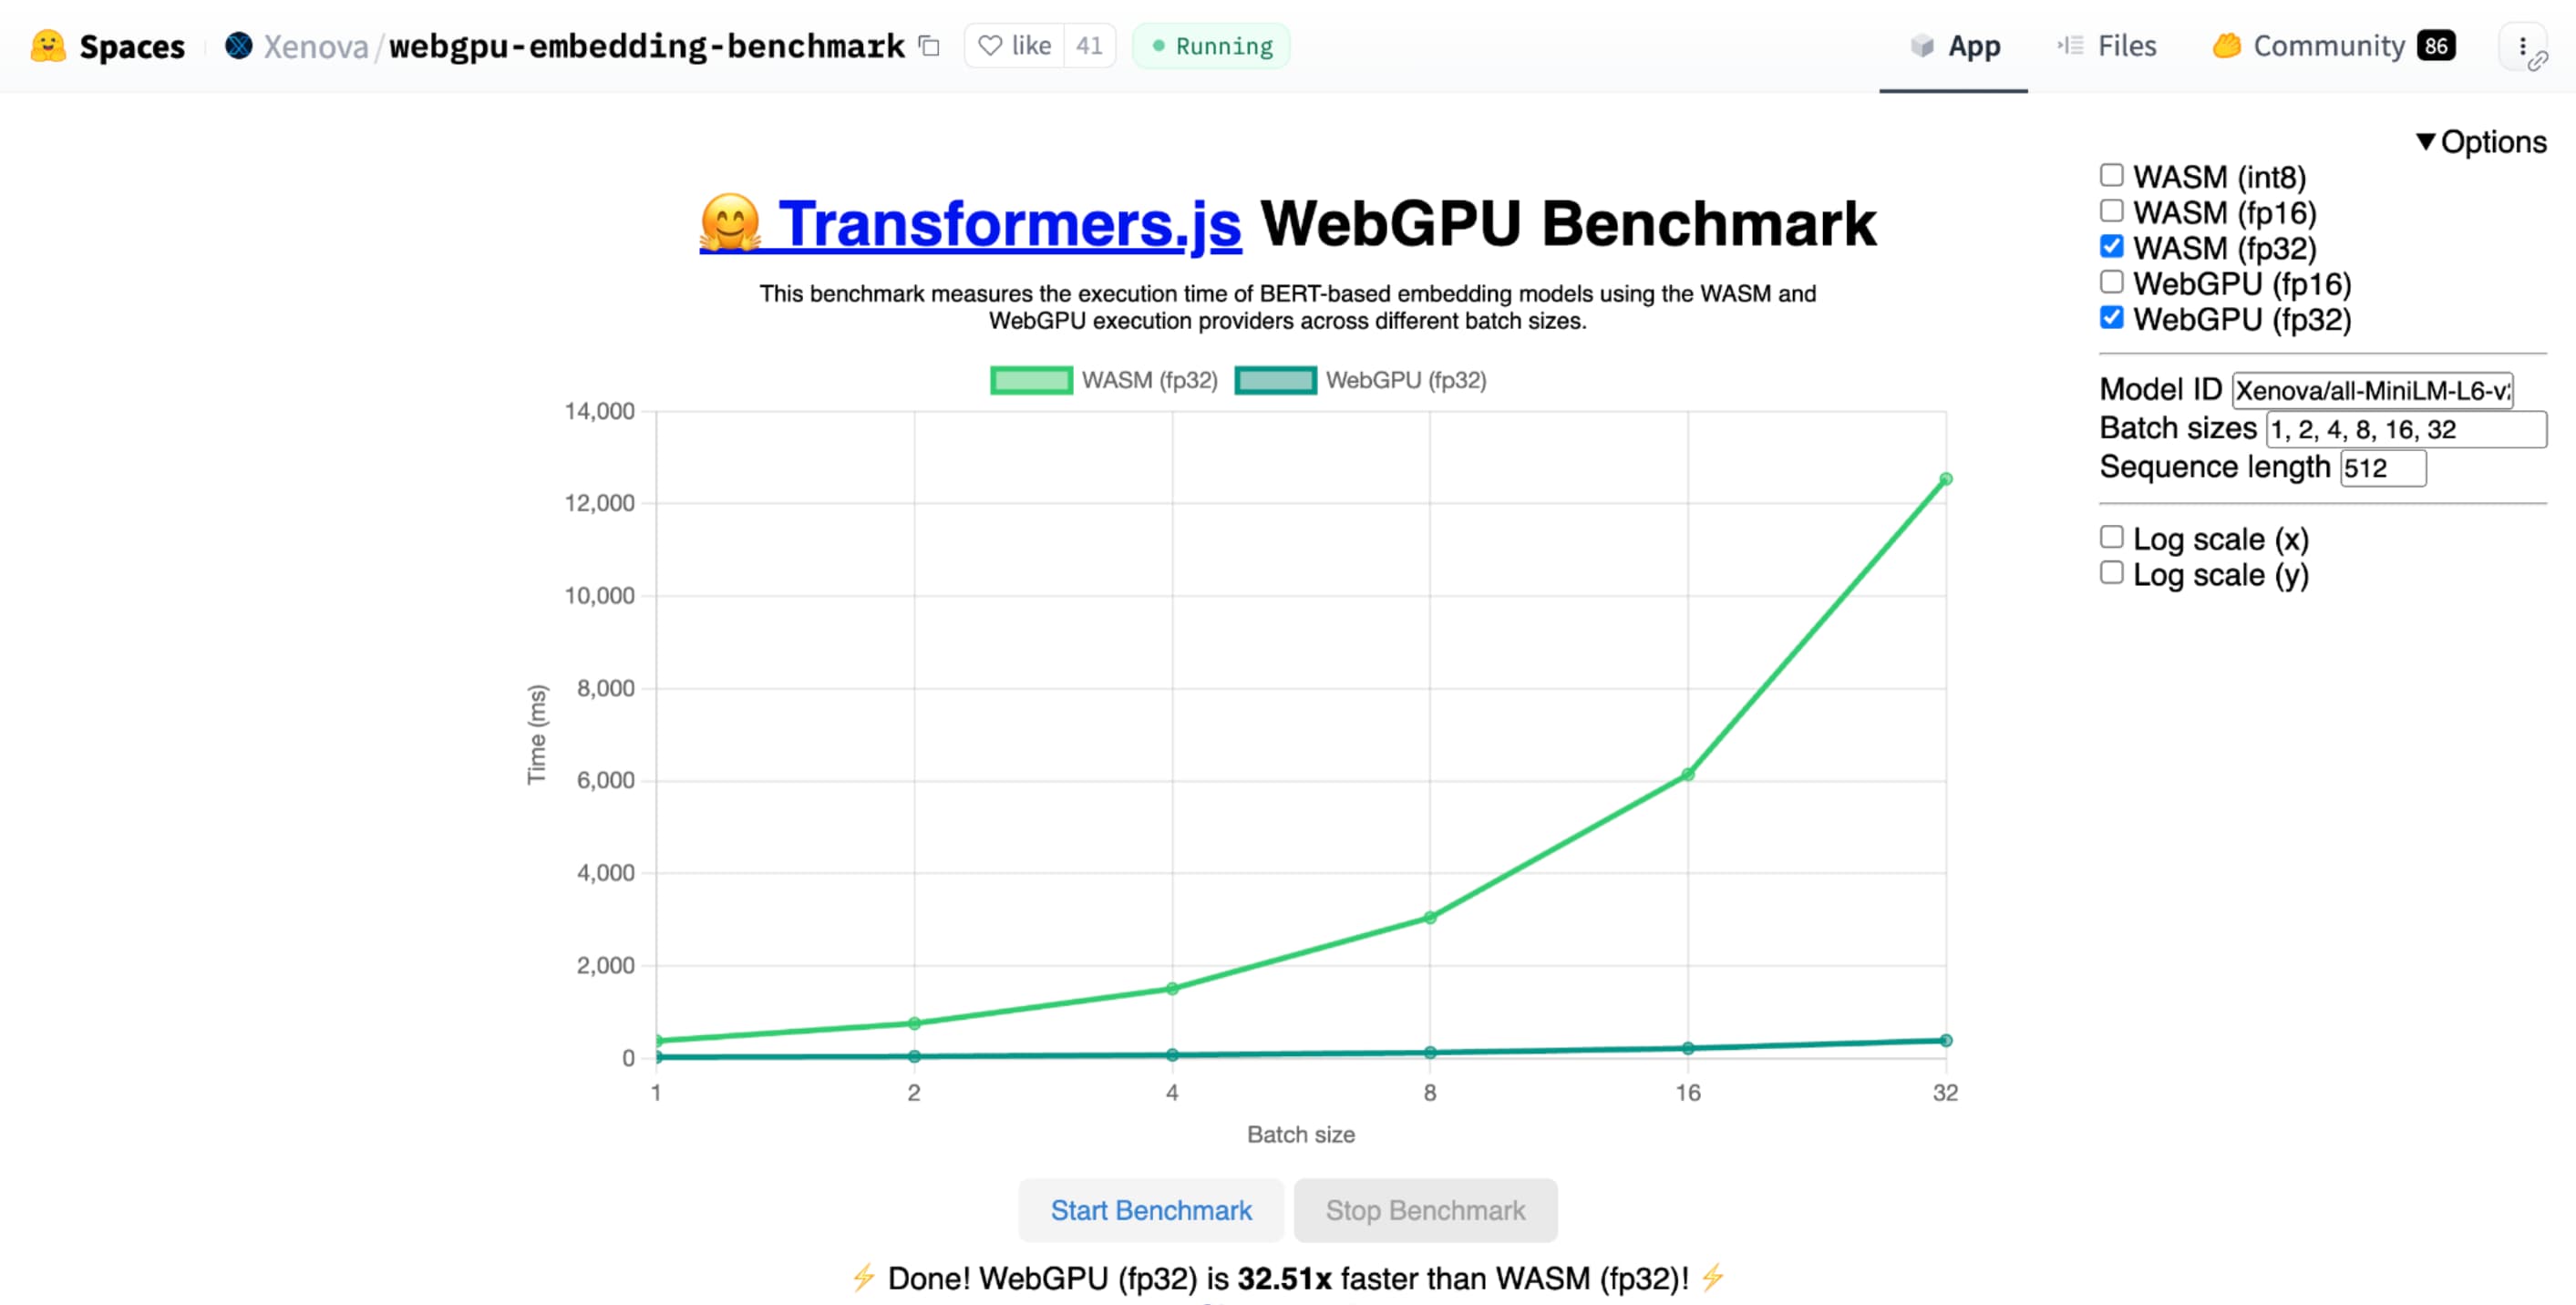
Task: Disable WebGPU (fp32) checkbox
Action: point(2112,318)
